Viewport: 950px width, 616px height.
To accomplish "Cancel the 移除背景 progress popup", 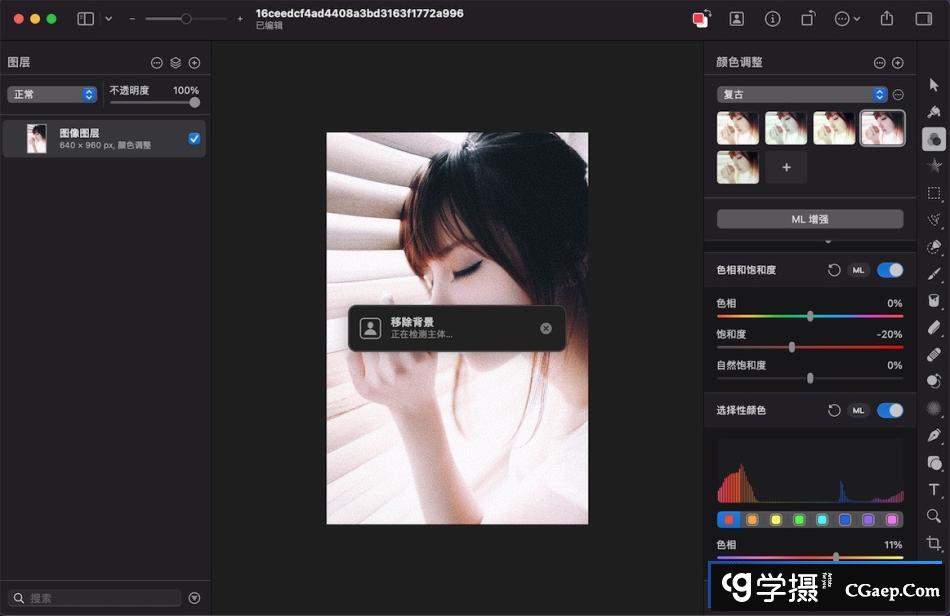I will coord(545,328).
